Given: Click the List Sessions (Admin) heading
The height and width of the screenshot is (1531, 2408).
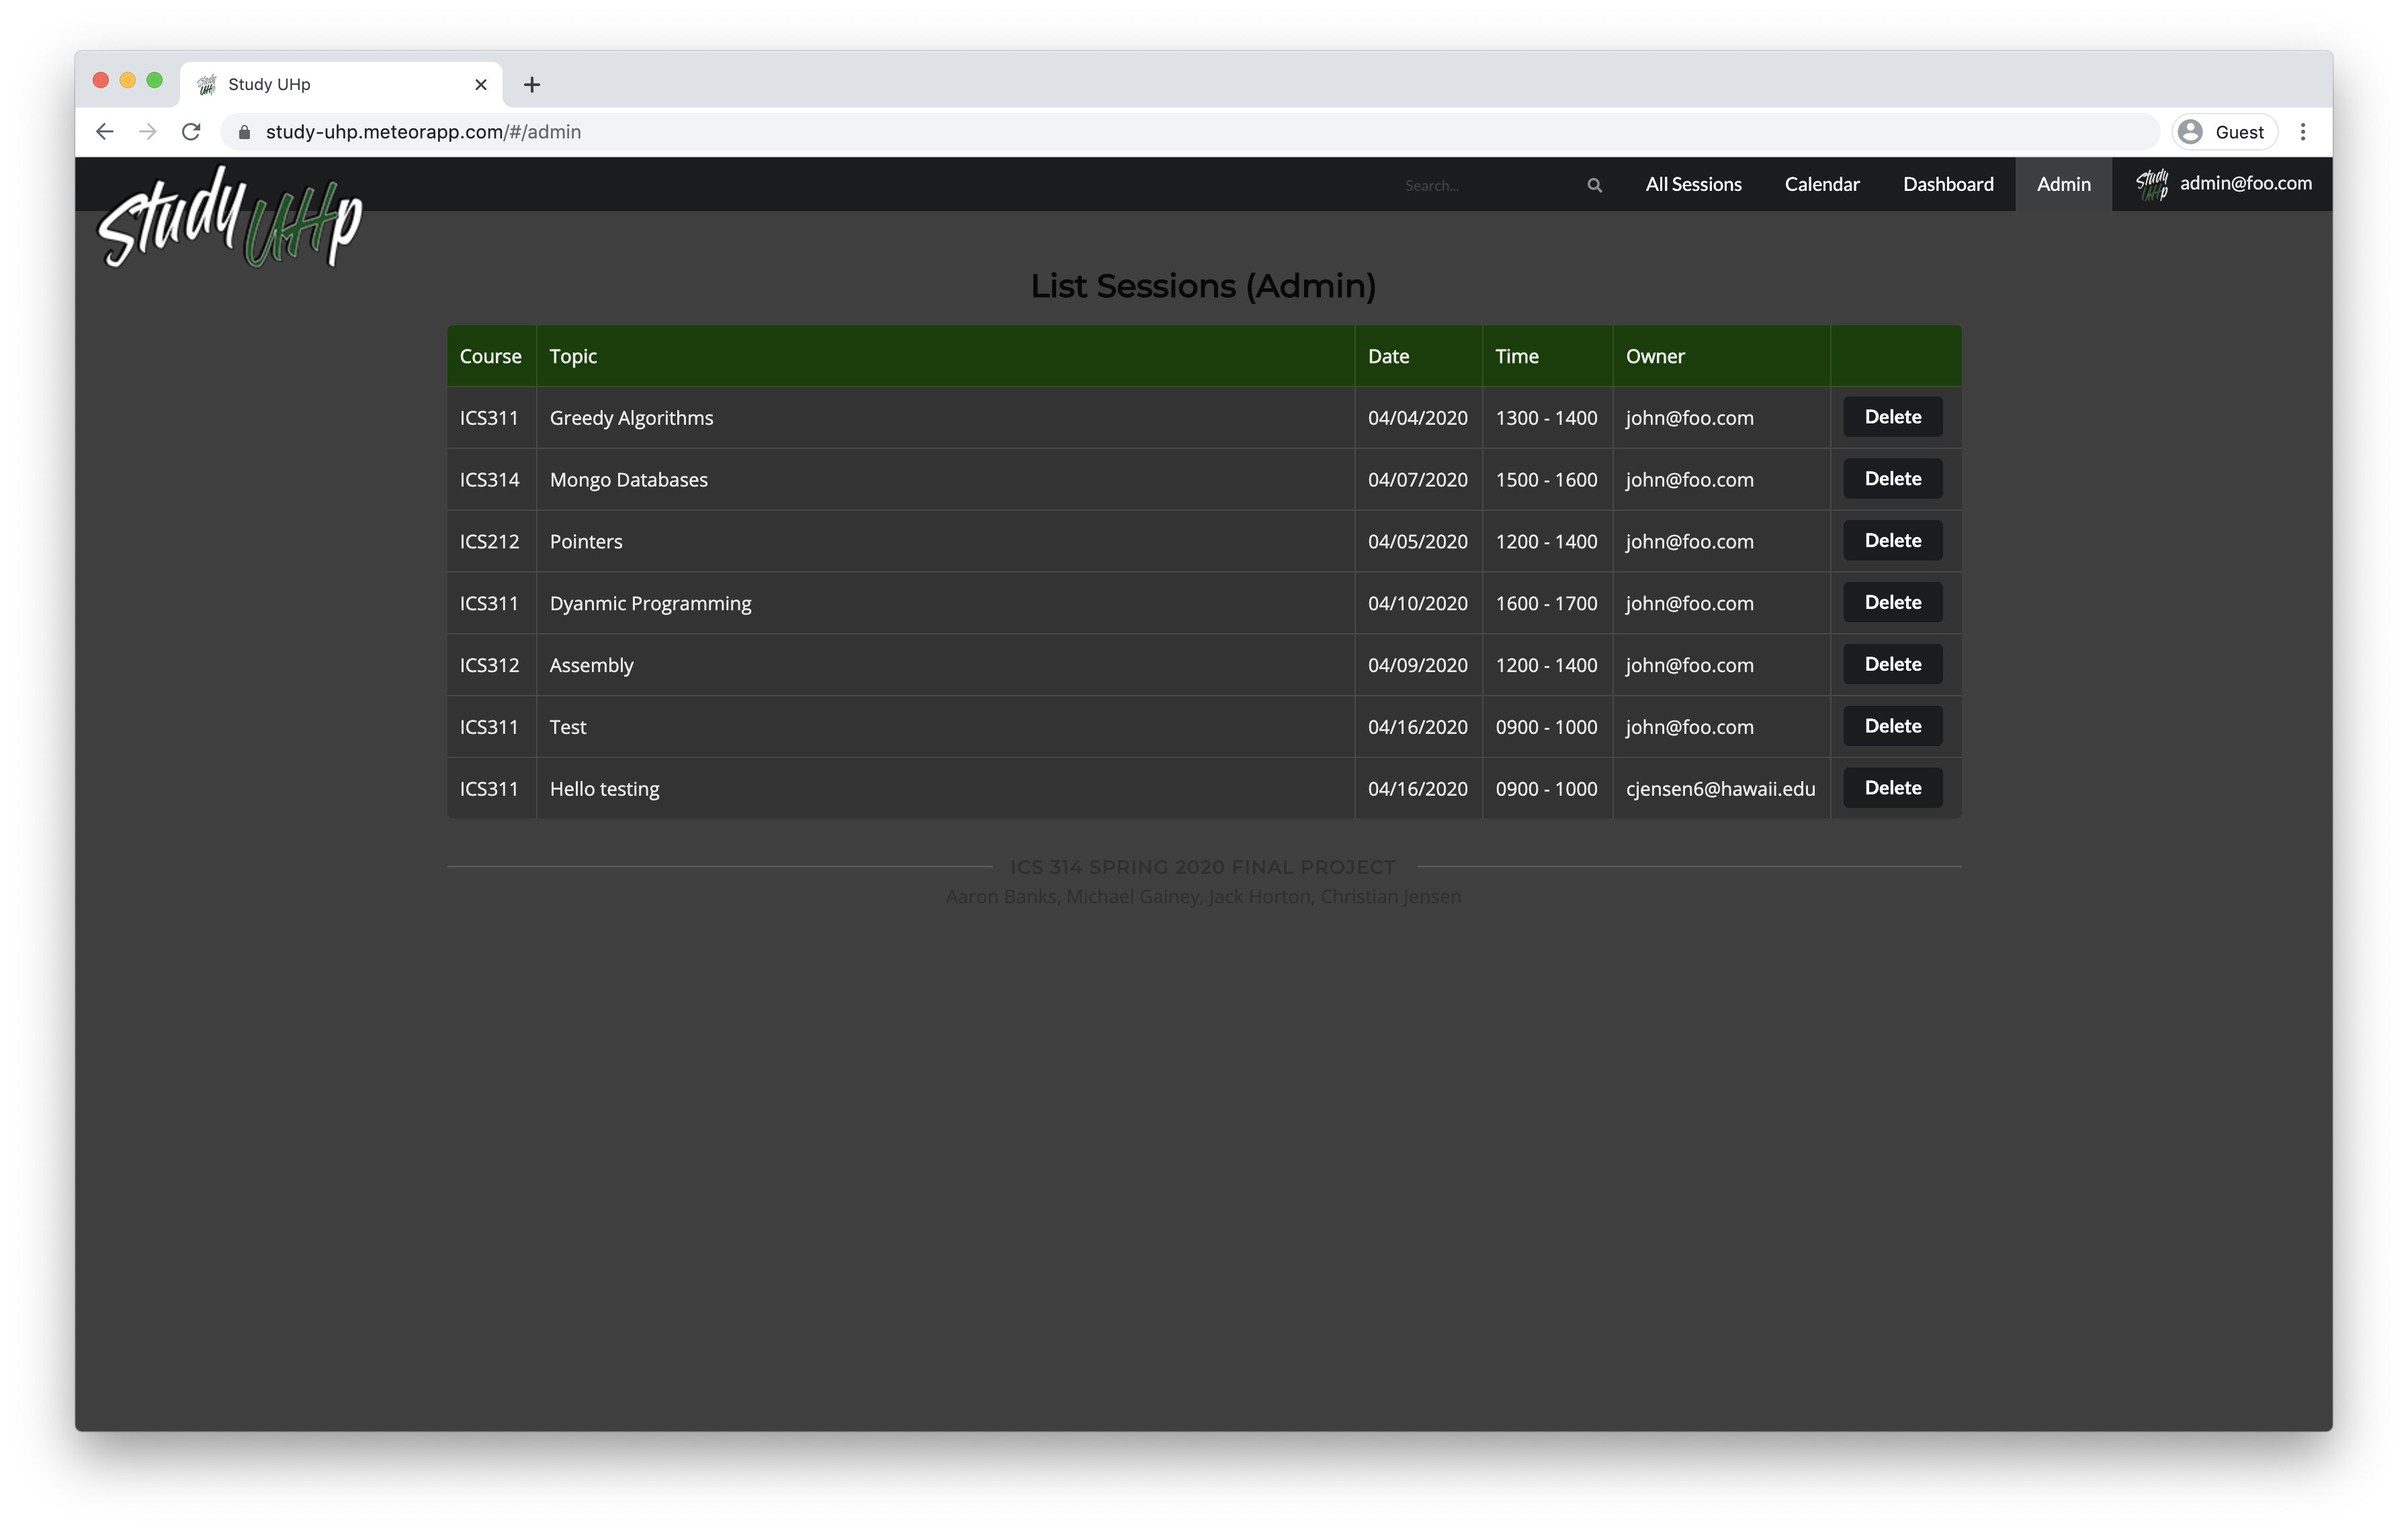Looking at the screenshot, I should pyautogui.click(x=1203, y=286).
